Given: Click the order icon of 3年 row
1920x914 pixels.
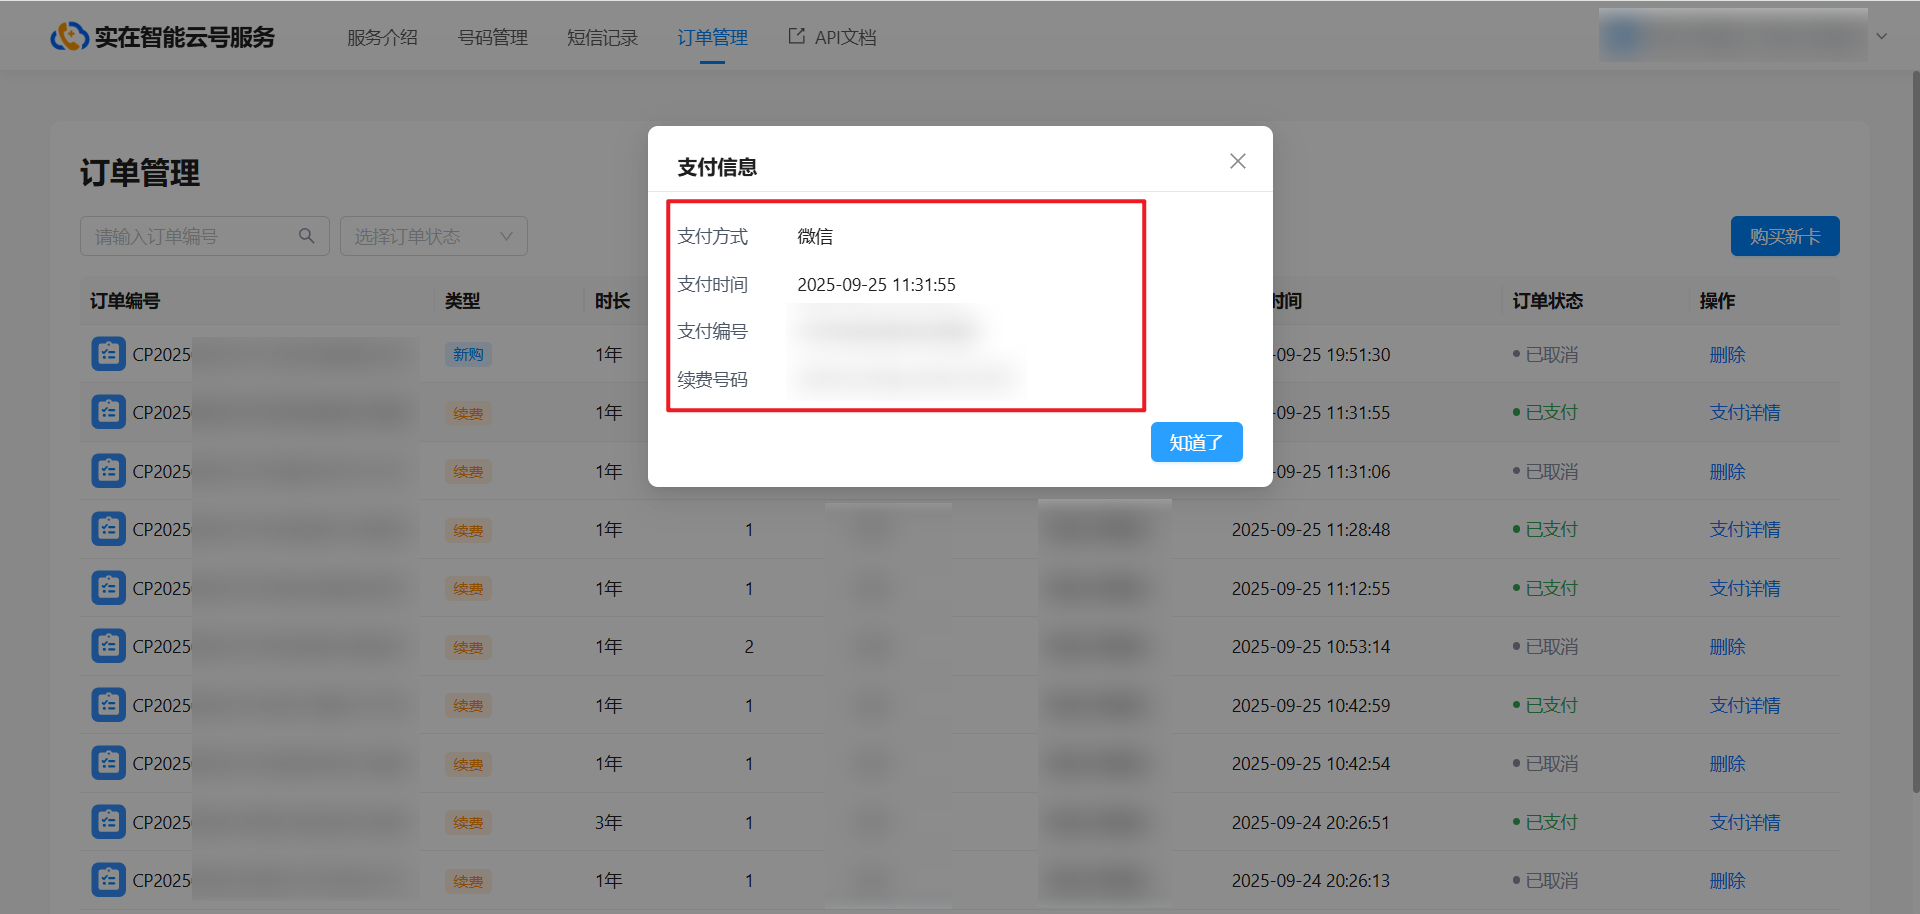Looking at the screenshot, I should pos(108,822).
